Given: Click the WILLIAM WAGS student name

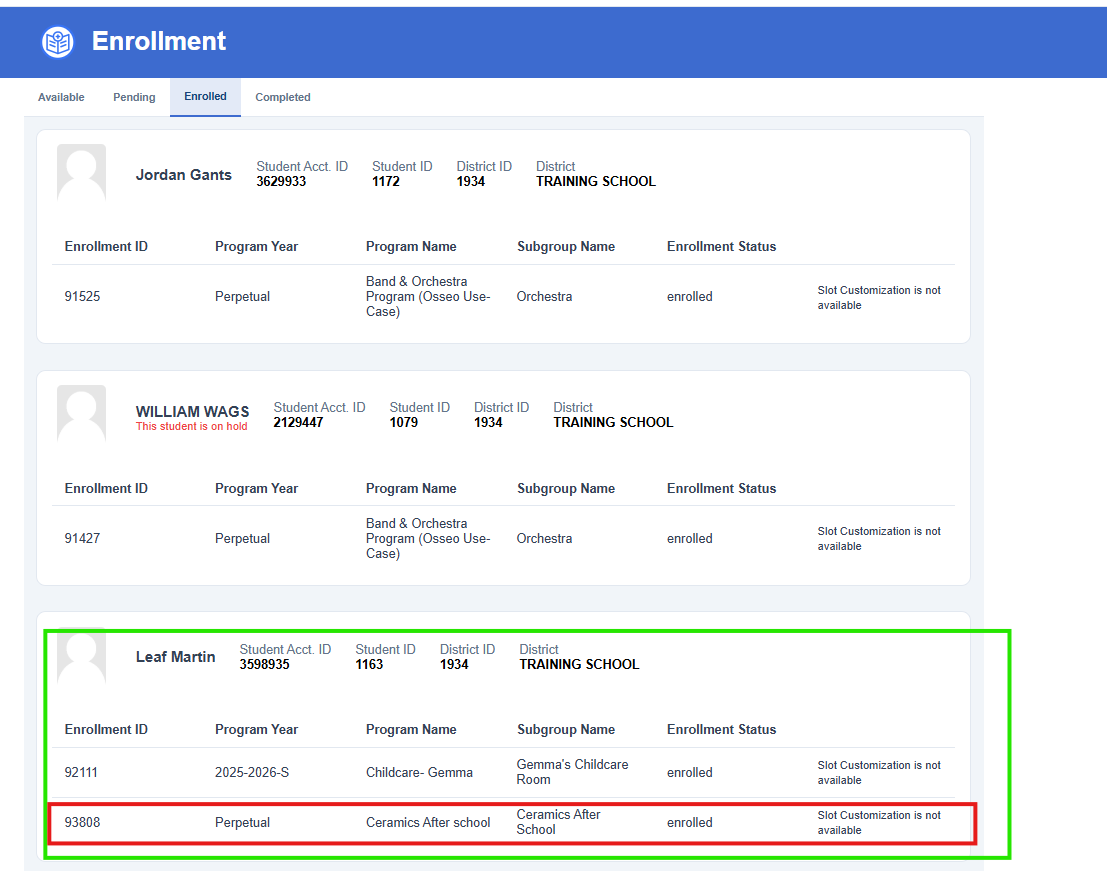Looking at the screenshot, I should (192, 411).
